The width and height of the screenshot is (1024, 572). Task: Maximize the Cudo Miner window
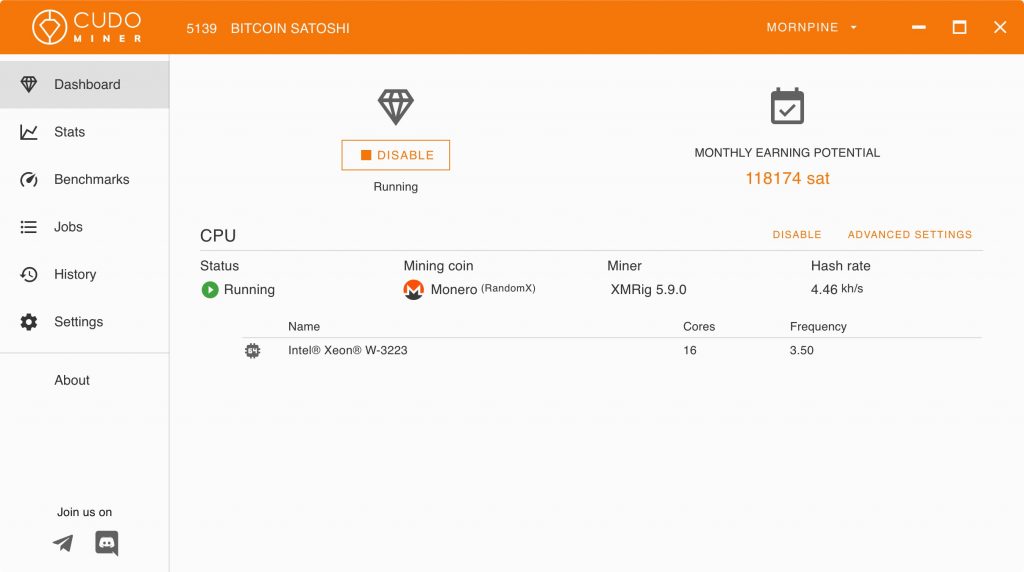click(959, 27)
